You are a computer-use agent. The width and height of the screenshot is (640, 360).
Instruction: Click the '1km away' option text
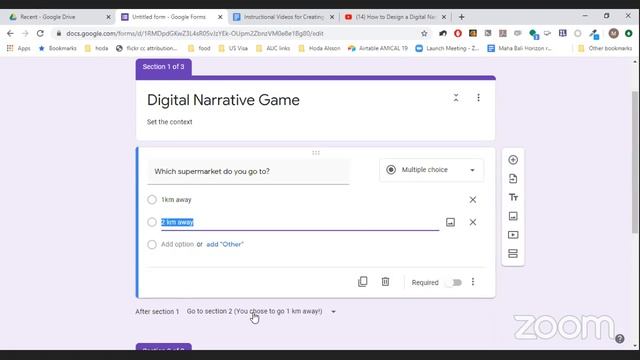click(176, 200)
